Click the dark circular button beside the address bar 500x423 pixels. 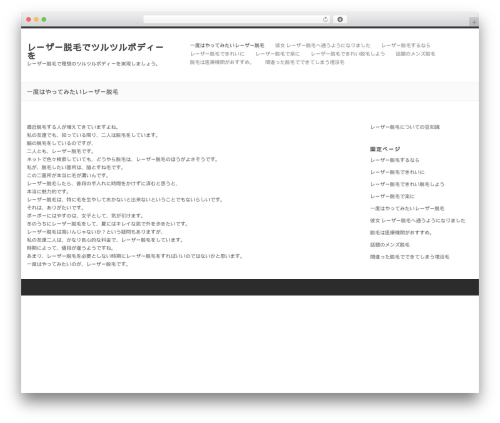point(340,19)
